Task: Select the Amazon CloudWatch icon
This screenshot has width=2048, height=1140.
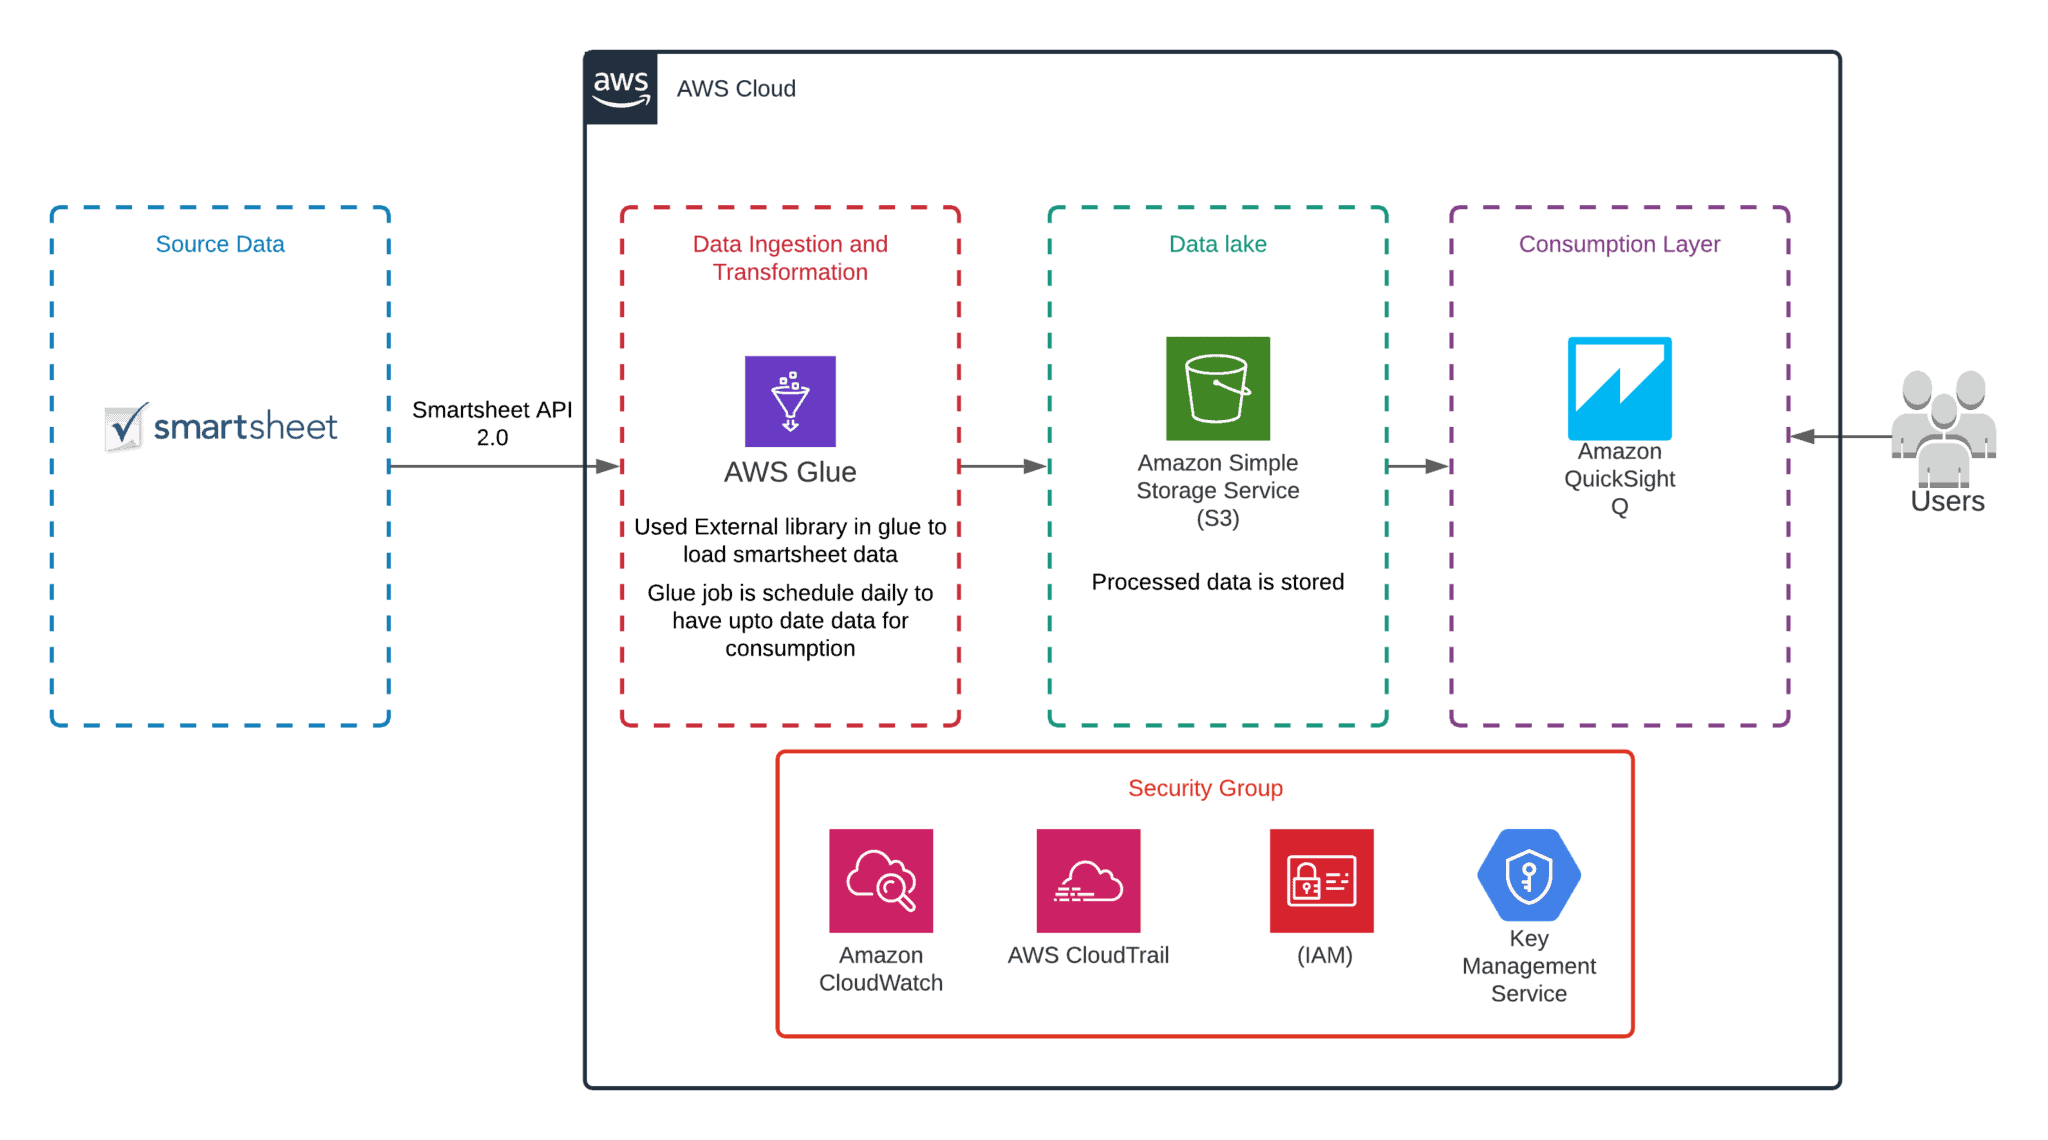Action: point(880,880)
